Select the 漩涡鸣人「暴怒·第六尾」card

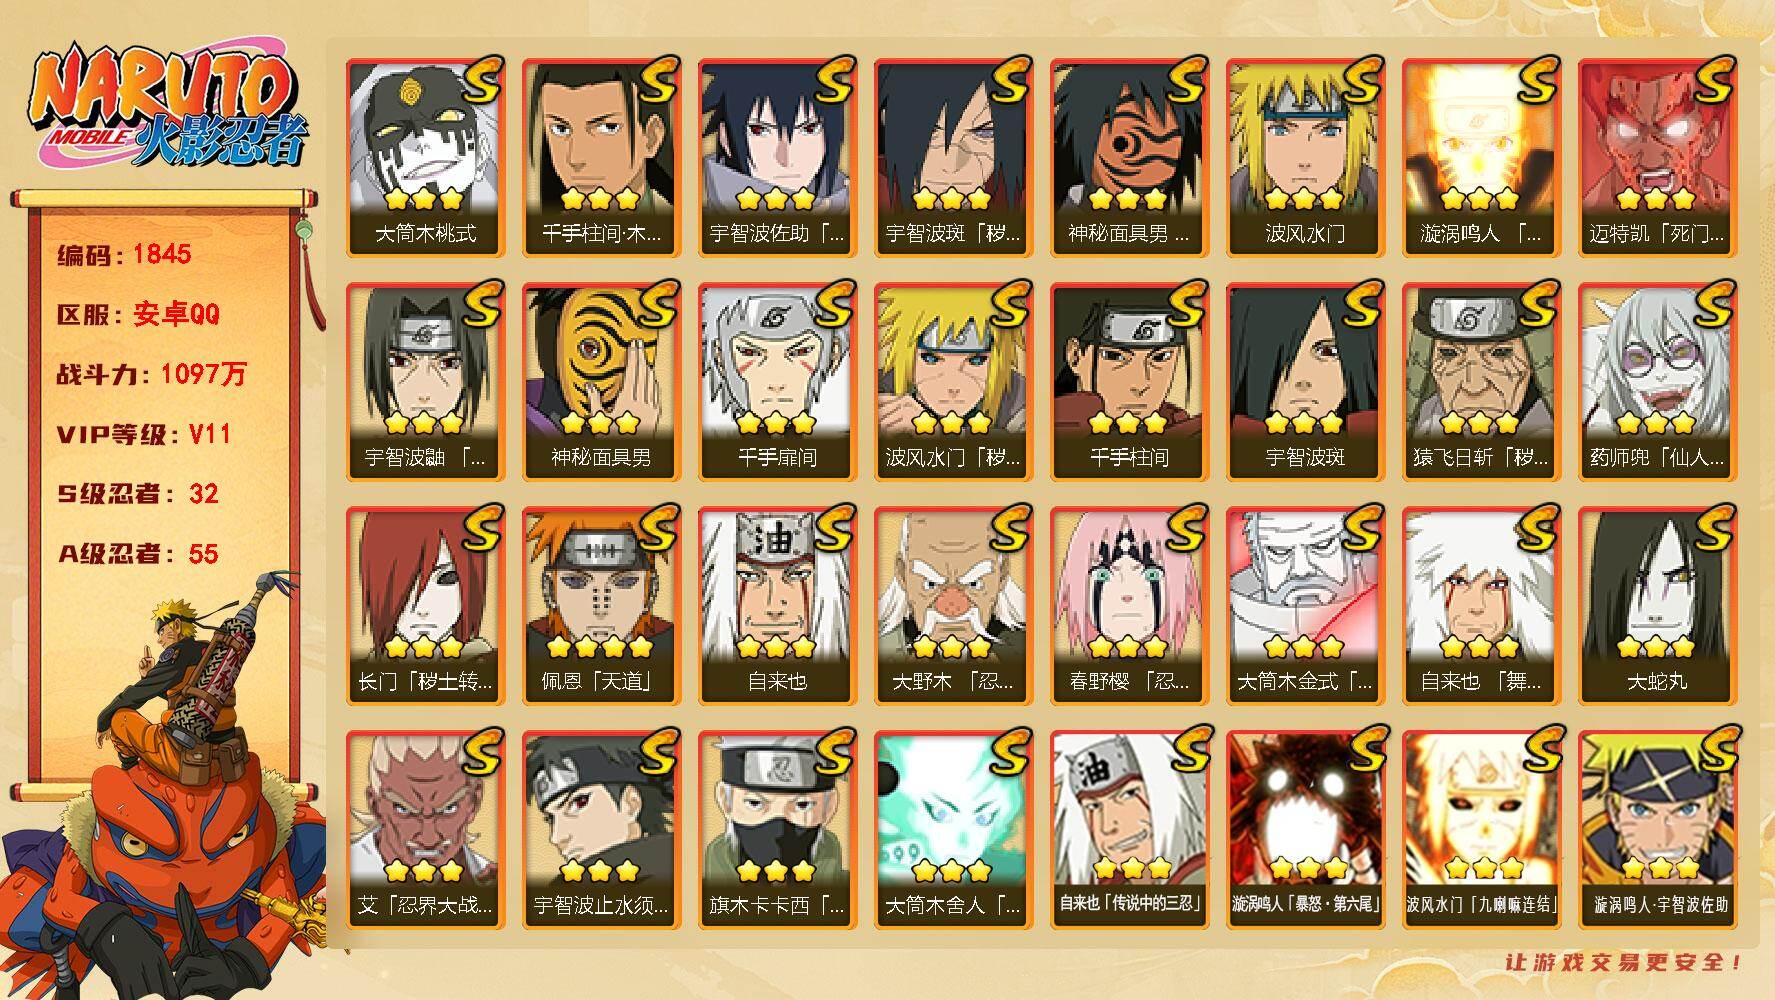1305,830
